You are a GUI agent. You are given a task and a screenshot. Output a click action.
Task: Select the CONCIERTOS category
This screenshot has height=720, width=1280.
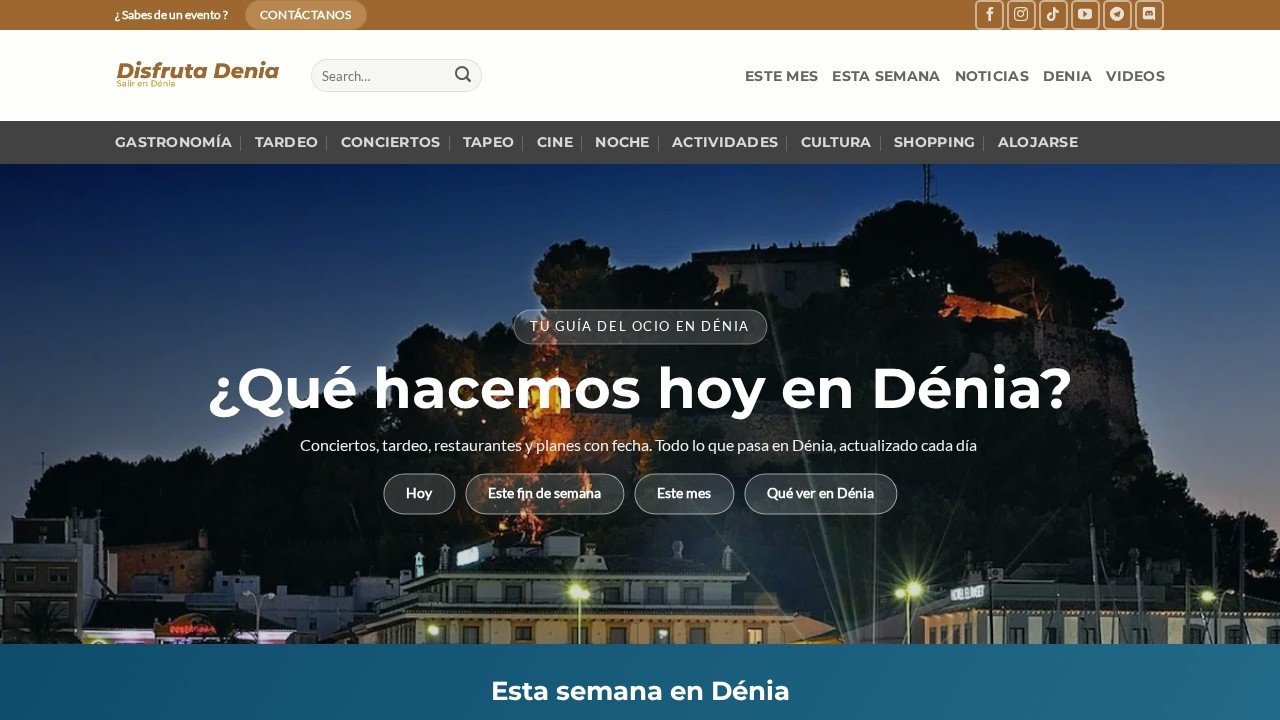[390, 142]
